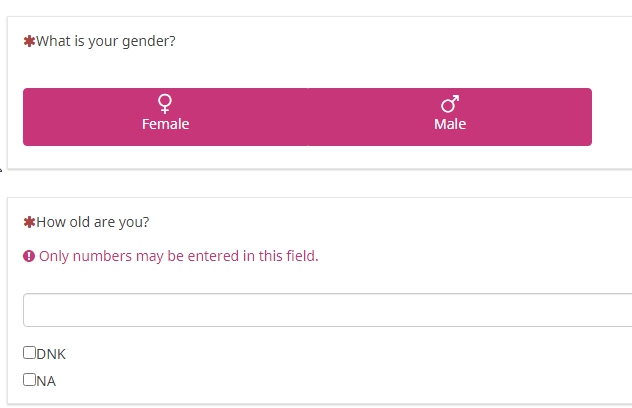Click the 'Male' text label
The width and height of the screenshot is (632, 408).
coord(450,125)
